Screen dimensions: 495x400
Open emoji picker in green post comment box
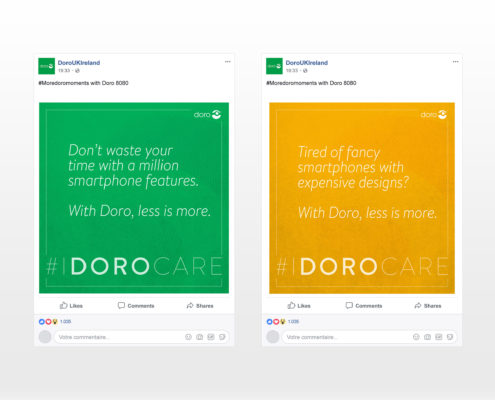[x=188, y=337]
